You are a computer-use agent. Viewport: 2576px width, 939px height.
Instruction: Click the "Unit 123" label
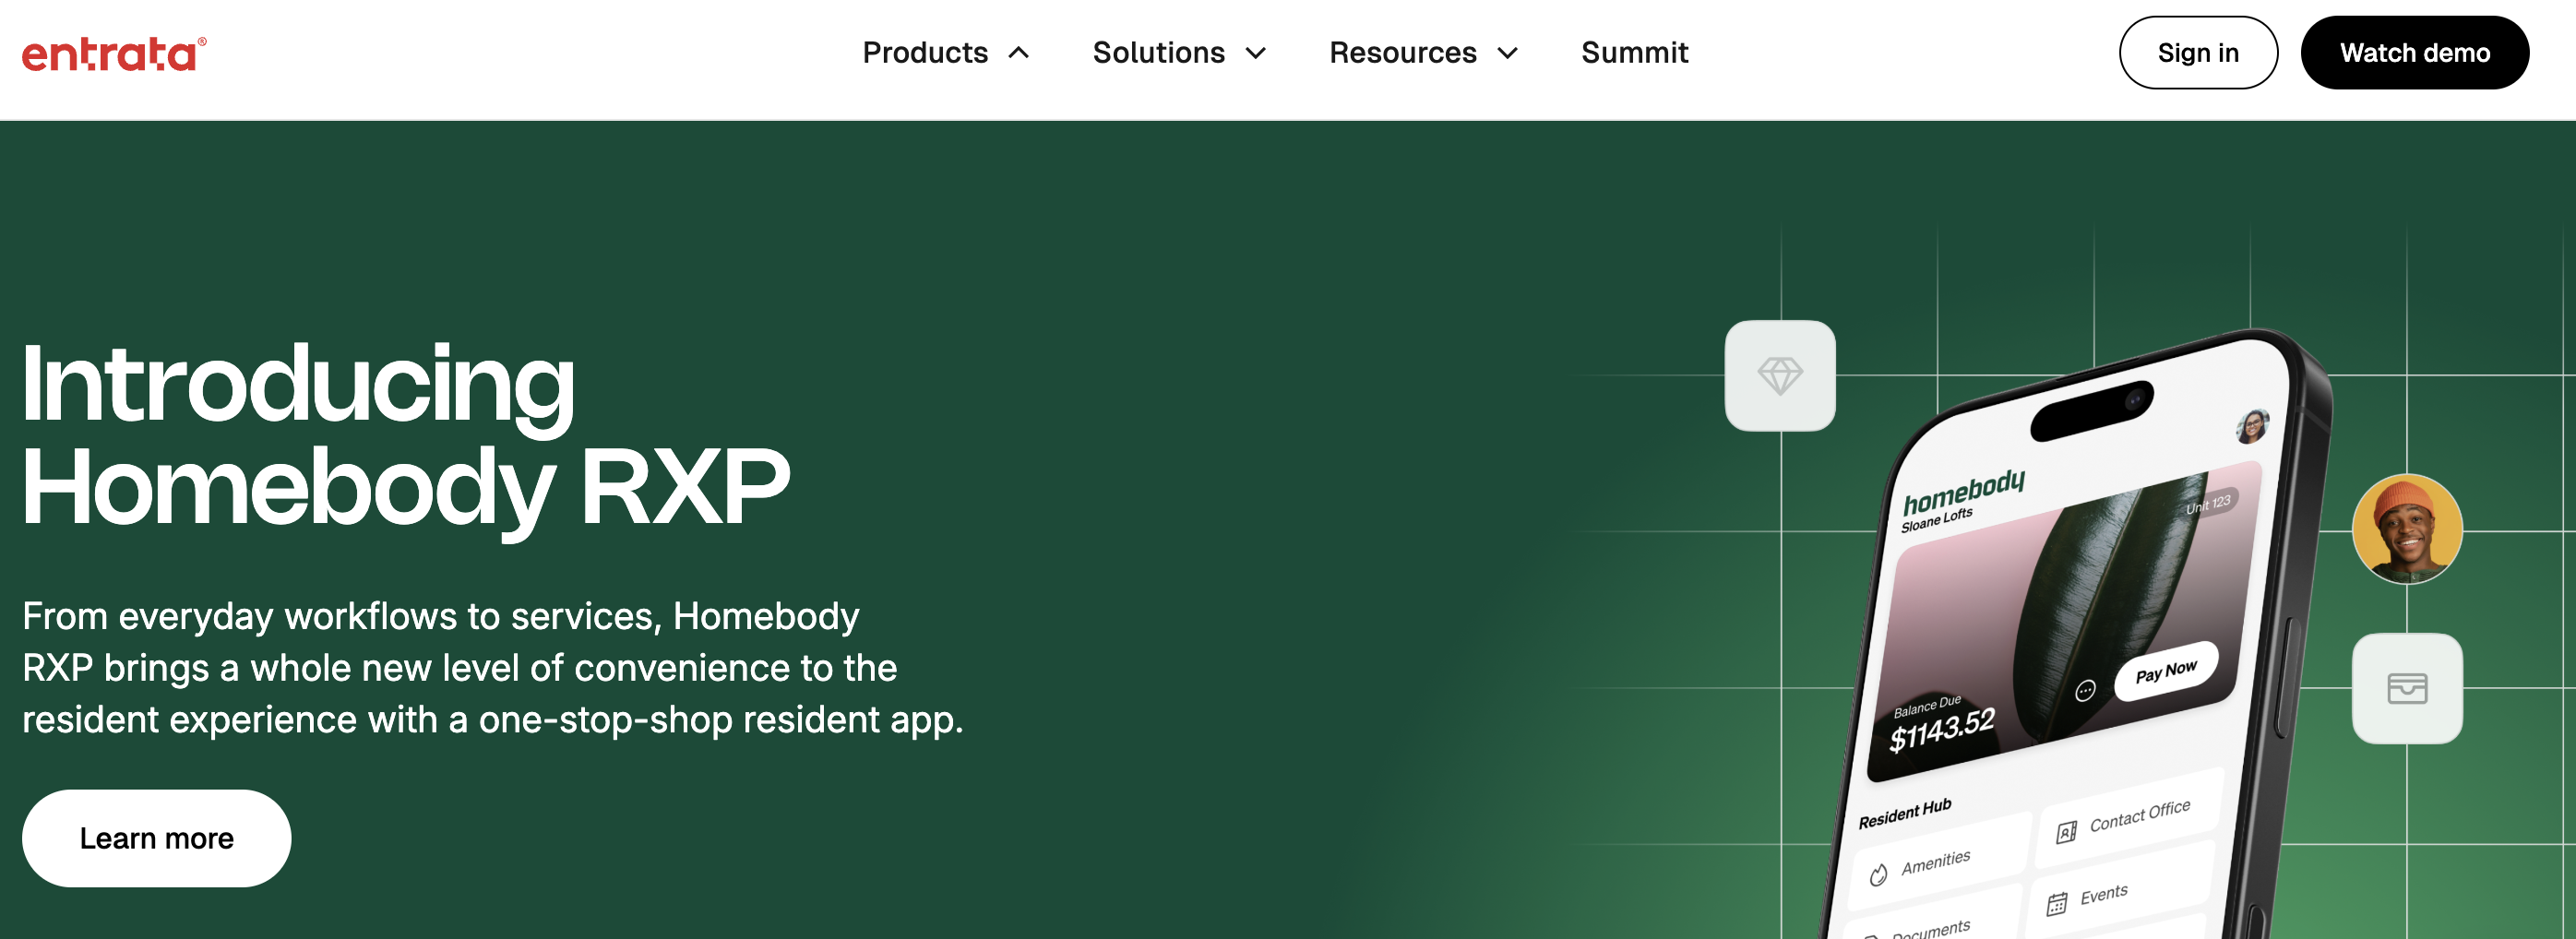(2208, 503)
